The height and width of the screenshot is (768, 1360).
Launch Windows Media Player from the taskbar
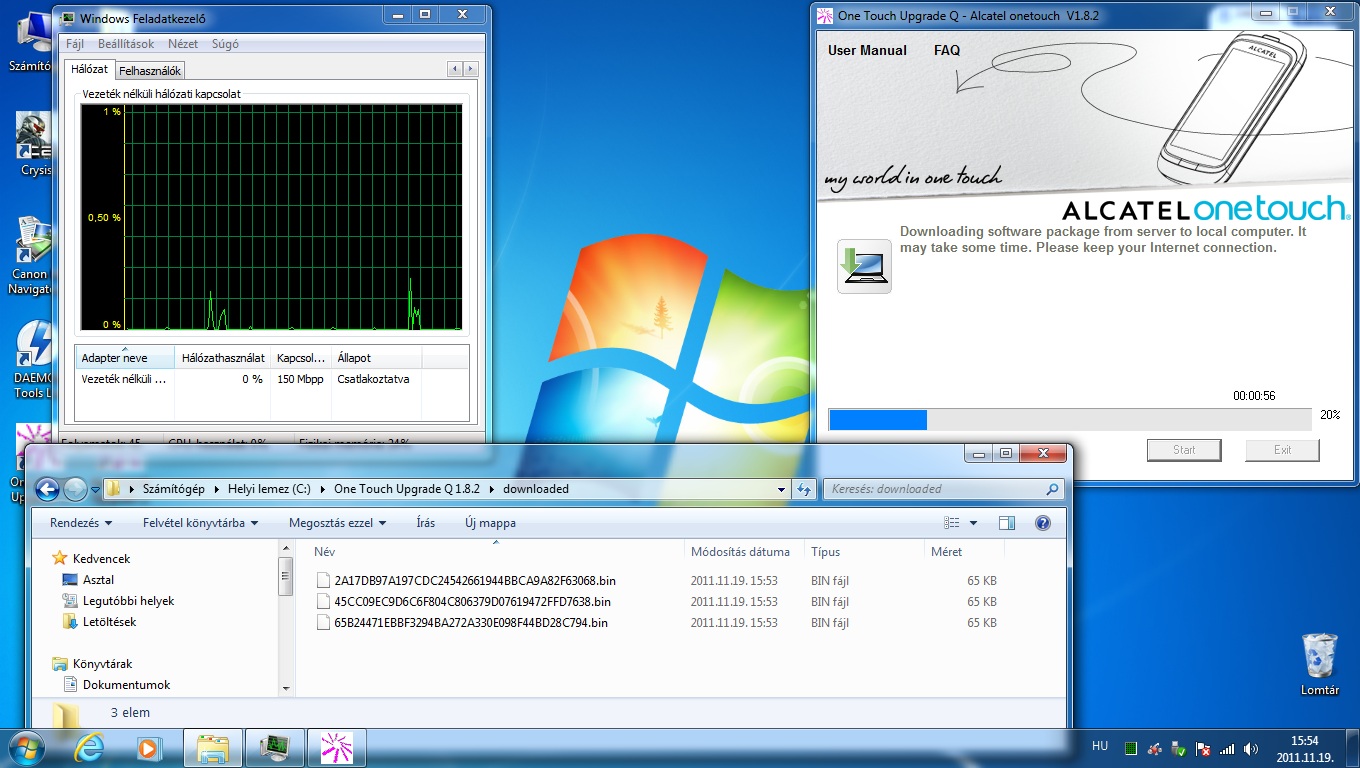pyautogui.click(x=148, y=747)
